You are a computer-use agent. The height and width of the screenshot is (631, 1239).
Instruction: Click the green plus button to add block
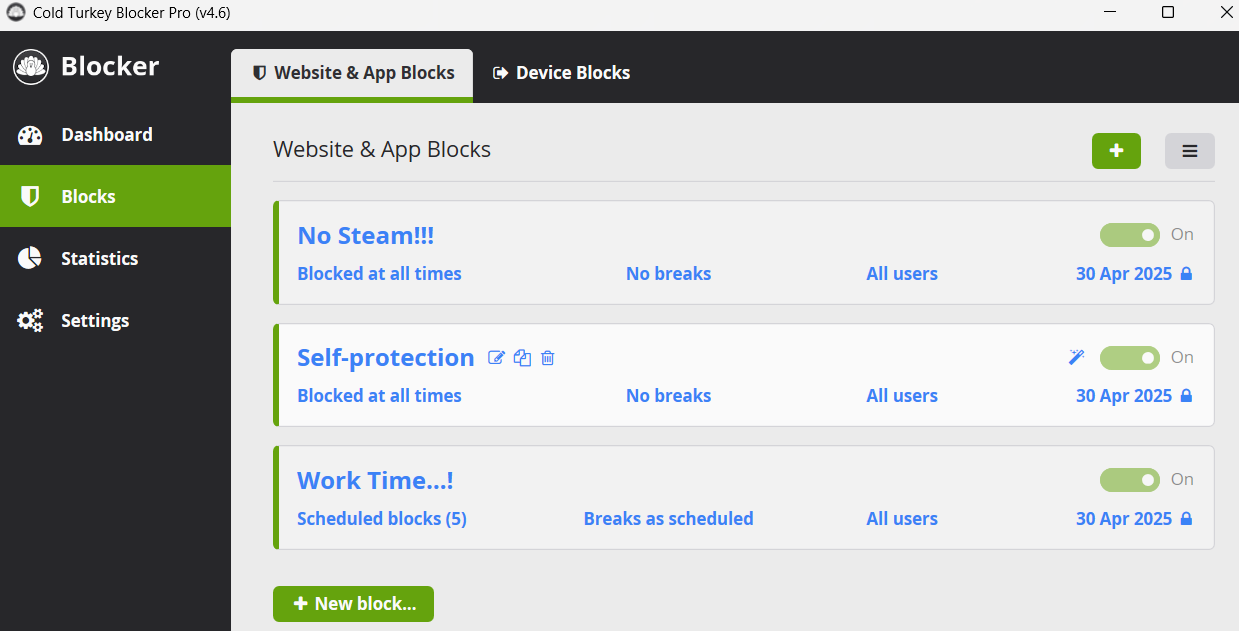(x=1116, y=150)
